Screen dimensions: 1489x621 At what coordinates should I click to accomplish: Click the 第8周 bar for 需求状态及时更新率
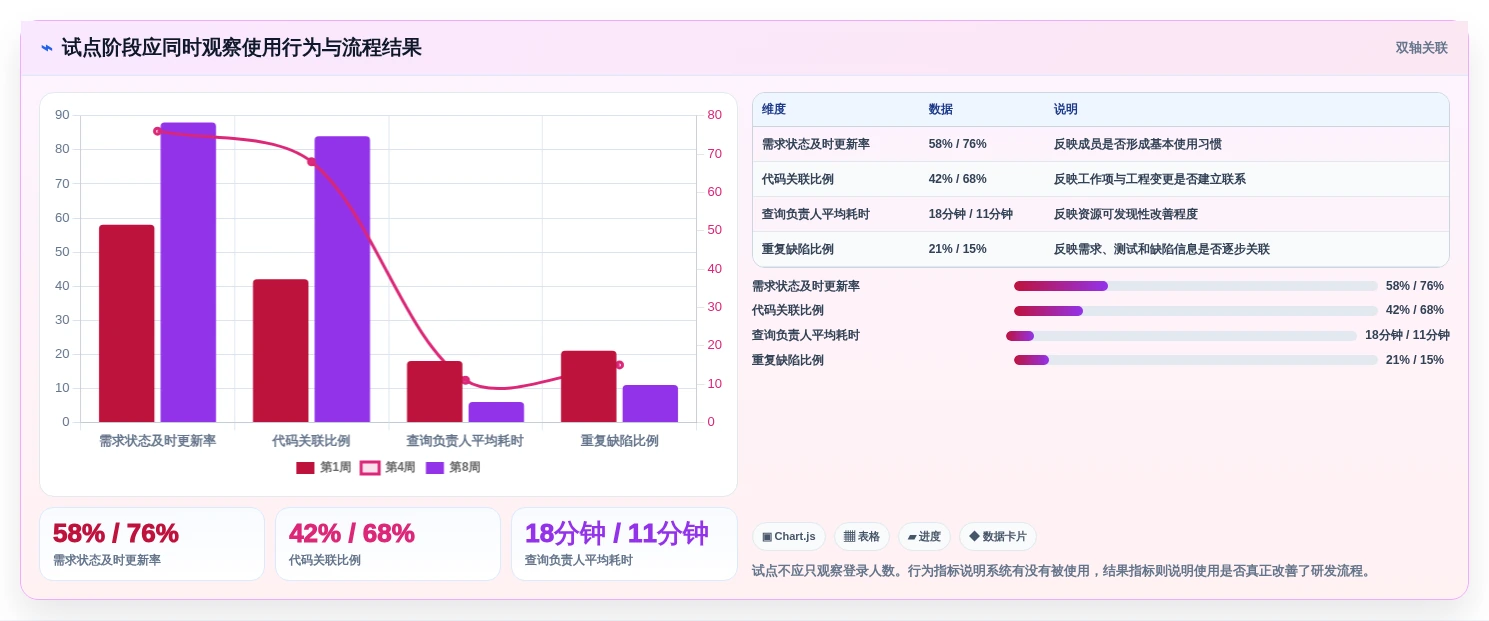pos(188,272)
